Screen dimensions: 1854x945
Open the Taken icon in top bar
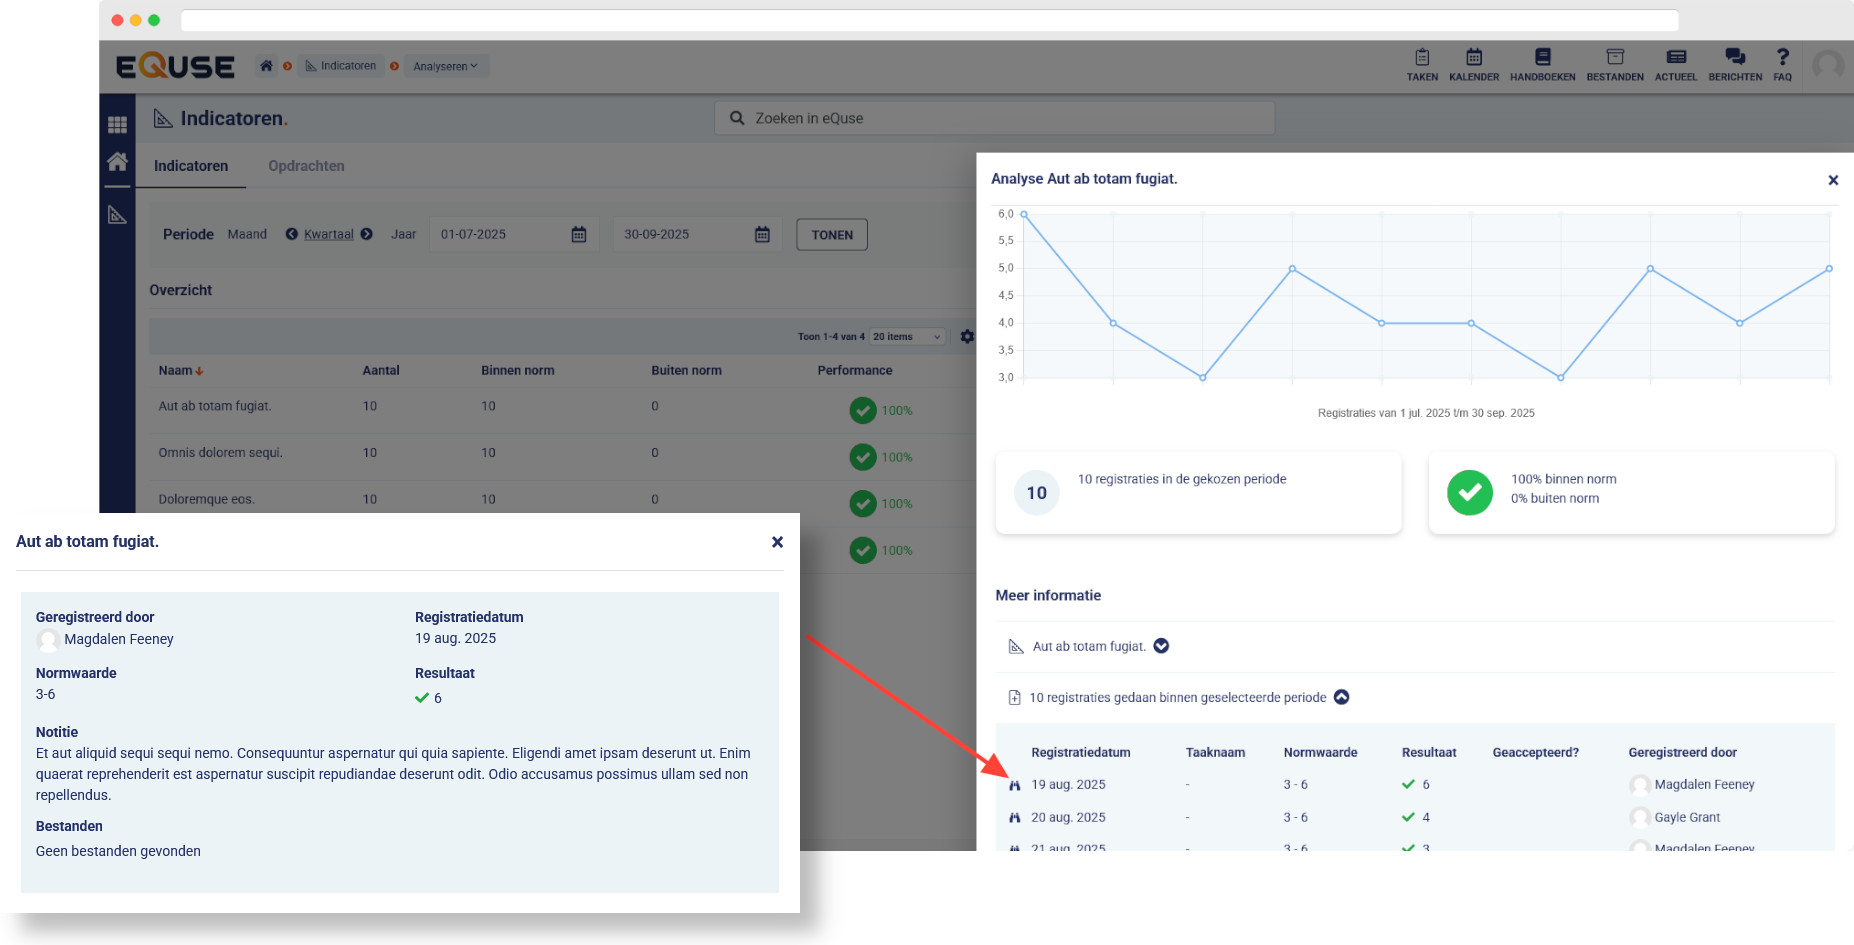[x=1422, y=64]
